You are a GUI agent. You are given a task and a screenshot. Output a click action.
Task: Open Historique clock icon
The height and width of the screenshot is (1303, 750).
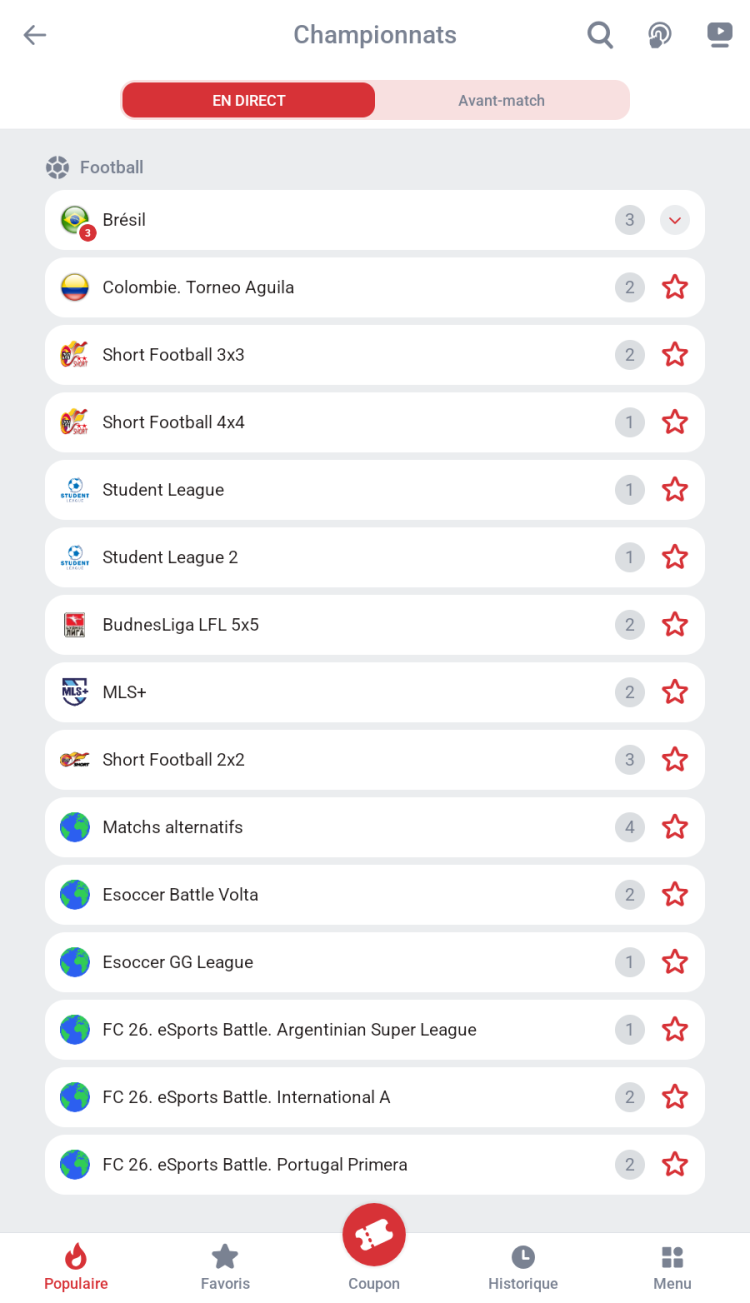(x=522, y=1266)
